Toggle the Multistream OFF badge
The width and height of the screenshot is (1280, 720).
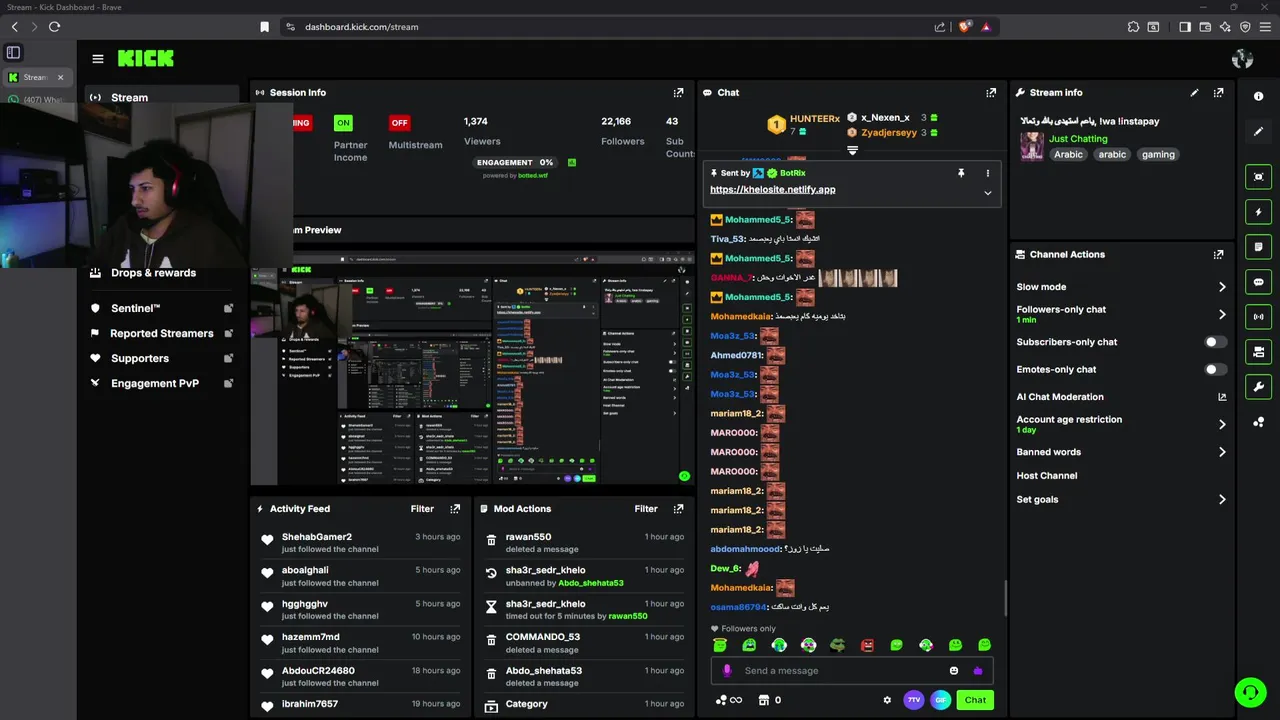pos(399,123)
